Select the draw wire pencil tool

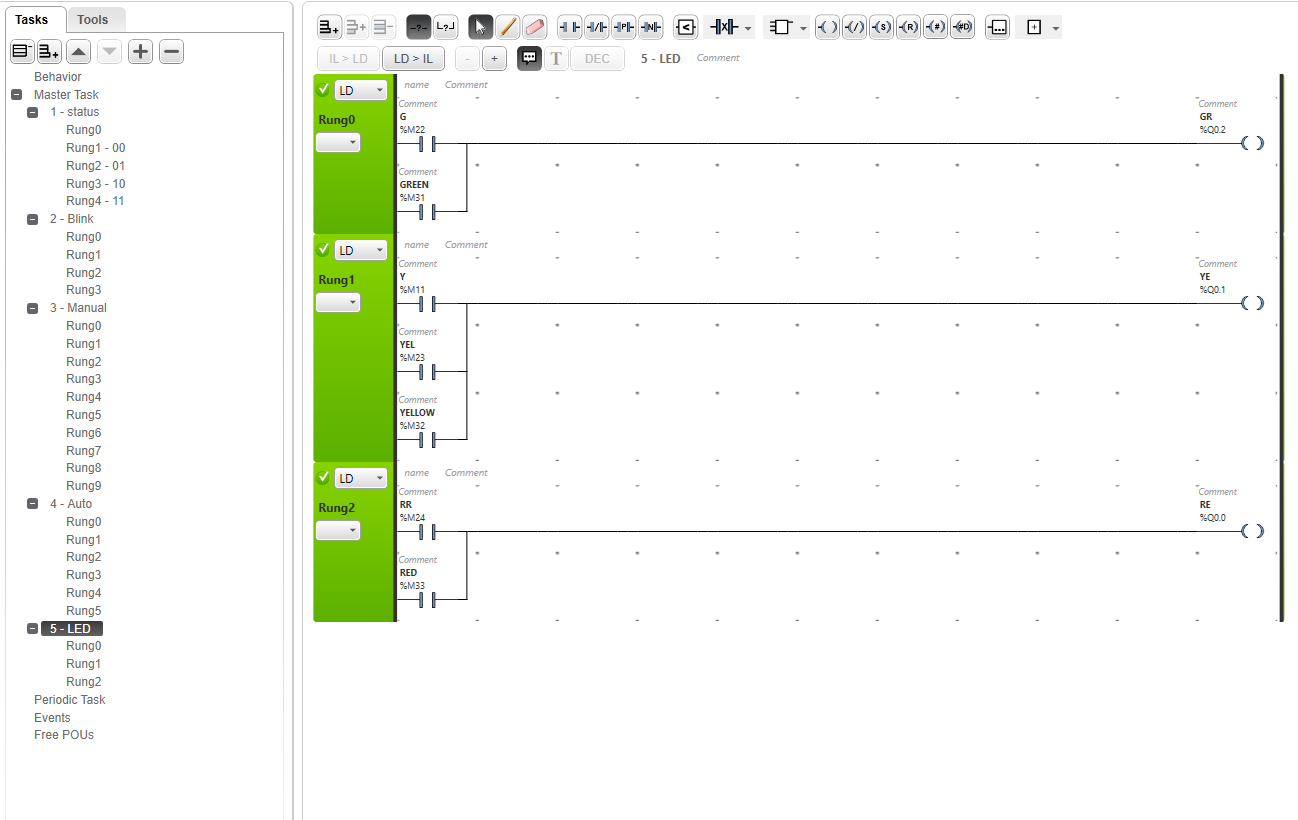(x=508, y=27)
